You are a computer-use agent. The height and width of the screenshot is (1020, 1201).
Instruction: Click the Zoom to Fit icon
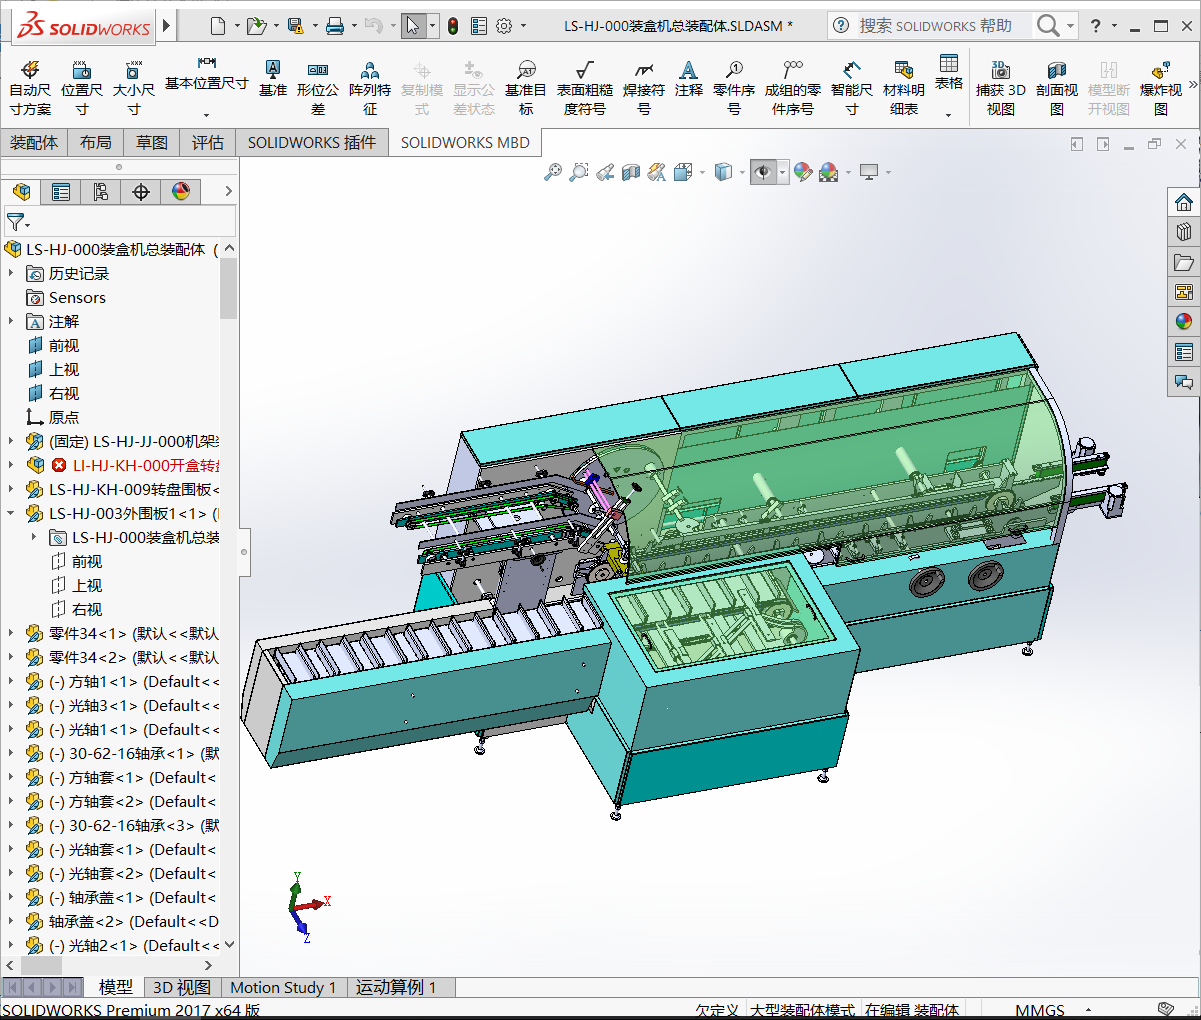553,172
